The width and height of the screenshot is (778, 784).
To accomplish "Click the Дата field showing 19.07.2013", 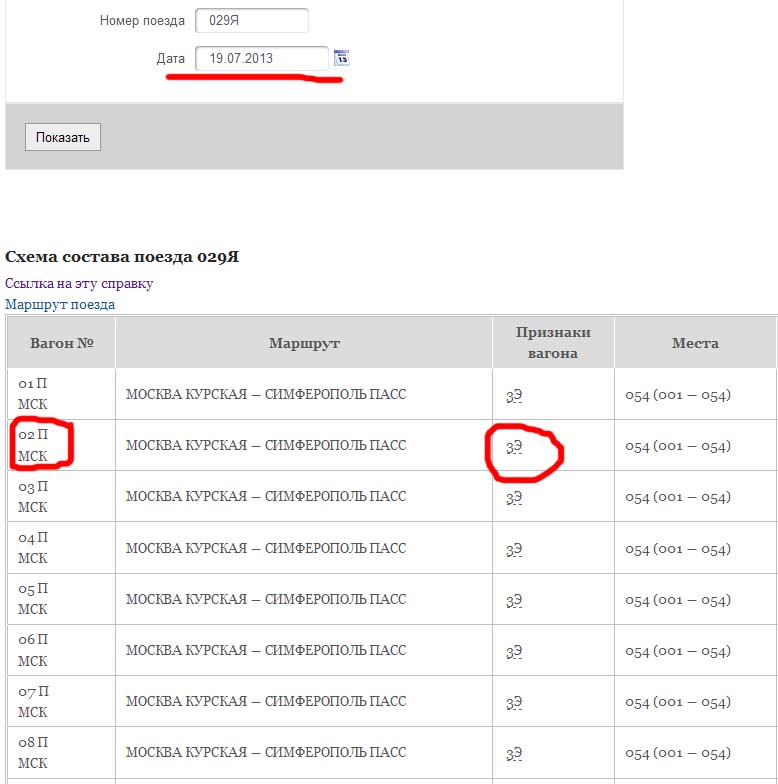I will coord(261,58).
